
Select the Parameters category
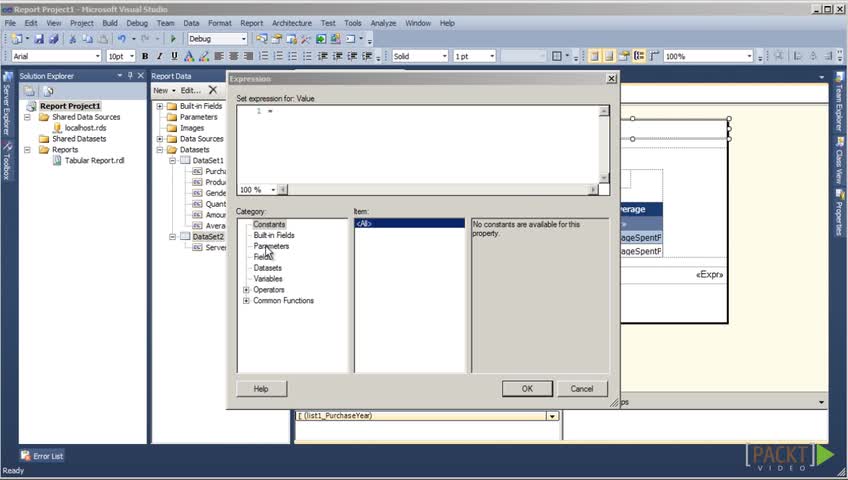[271, 246]
